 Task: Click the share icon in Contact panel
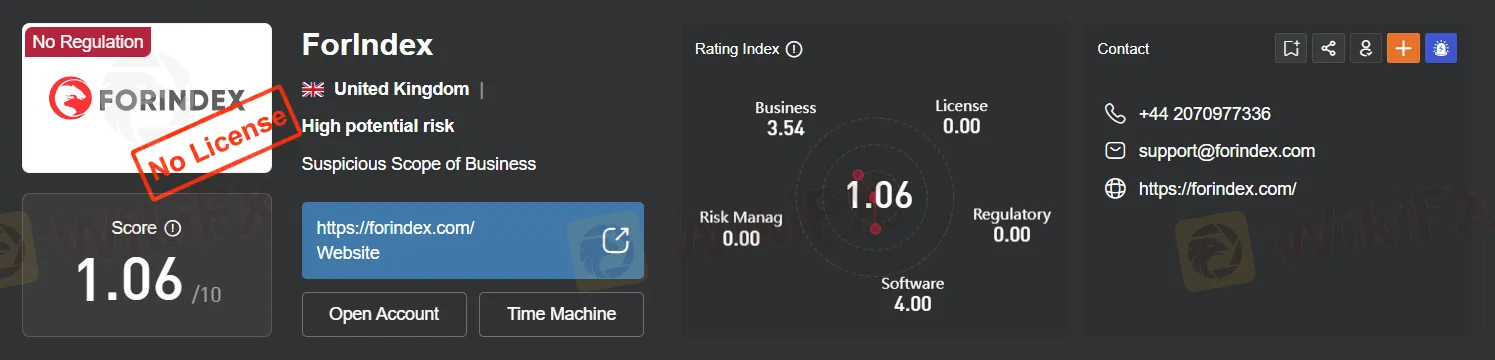1328,48
